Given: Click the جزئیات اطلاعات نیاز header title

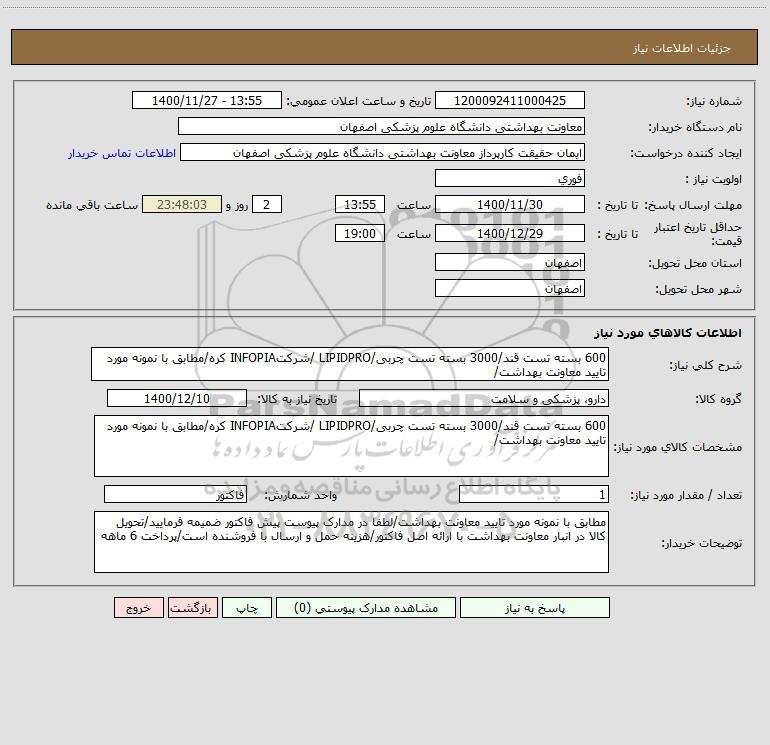Looking at the screenshot, I should (682, 48).
